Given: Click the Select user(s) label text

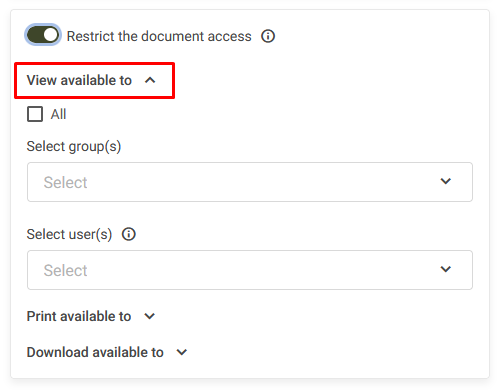Looking at the screenshot, I should click(x=69, y=234).
